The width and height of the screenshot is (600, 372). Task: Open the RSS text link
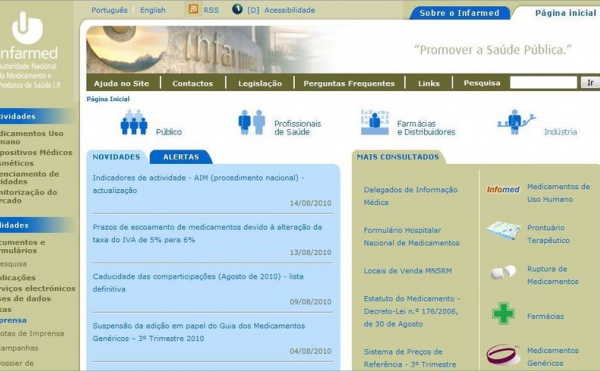211,10
